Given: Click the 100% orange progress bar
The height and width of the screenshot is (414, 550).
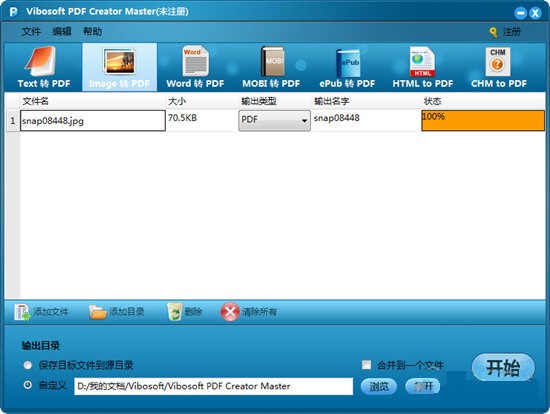Looking at the screenshot, I should pyautogui.click(x=483, y=121).
